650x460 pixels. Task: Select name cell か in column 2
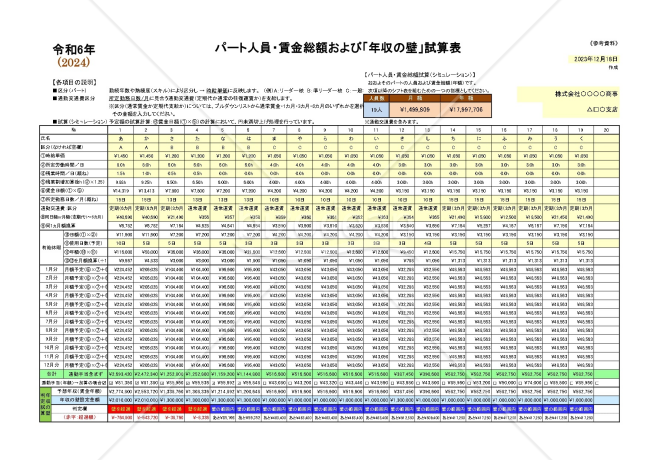click(x=146, y=139)
